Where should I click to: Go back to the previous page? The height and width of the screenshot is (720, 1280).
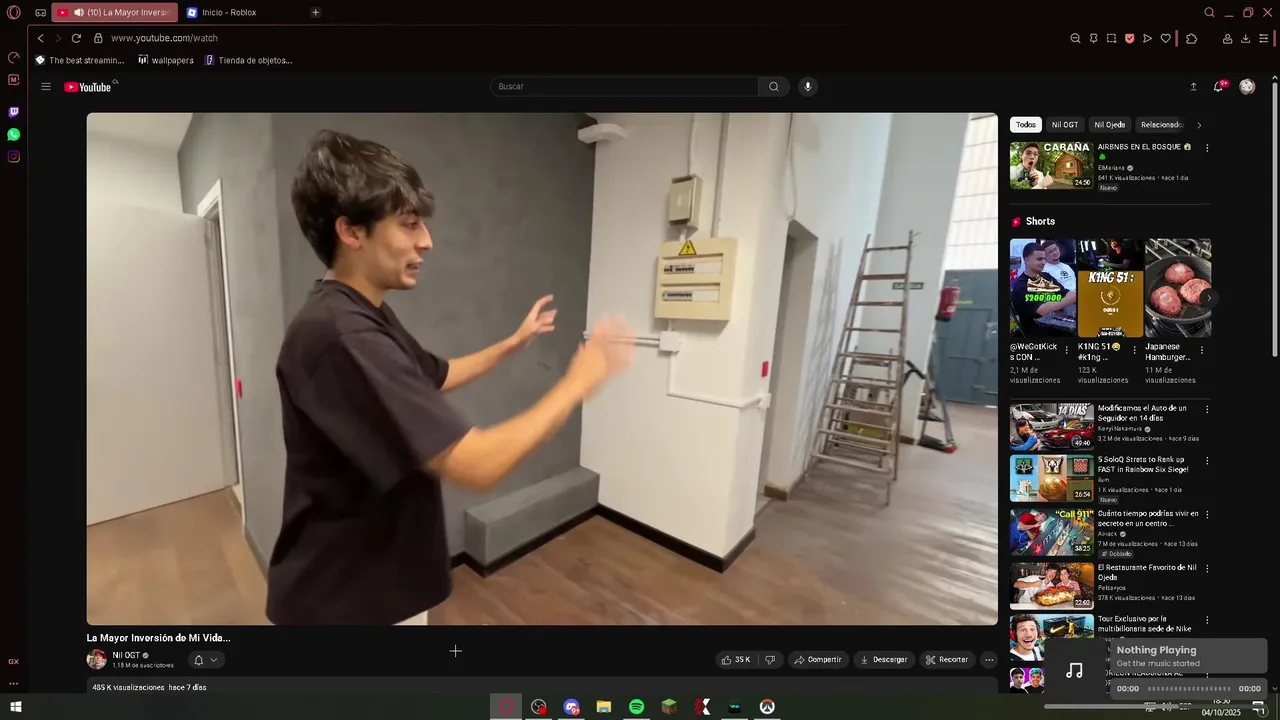tap(40, 38)
